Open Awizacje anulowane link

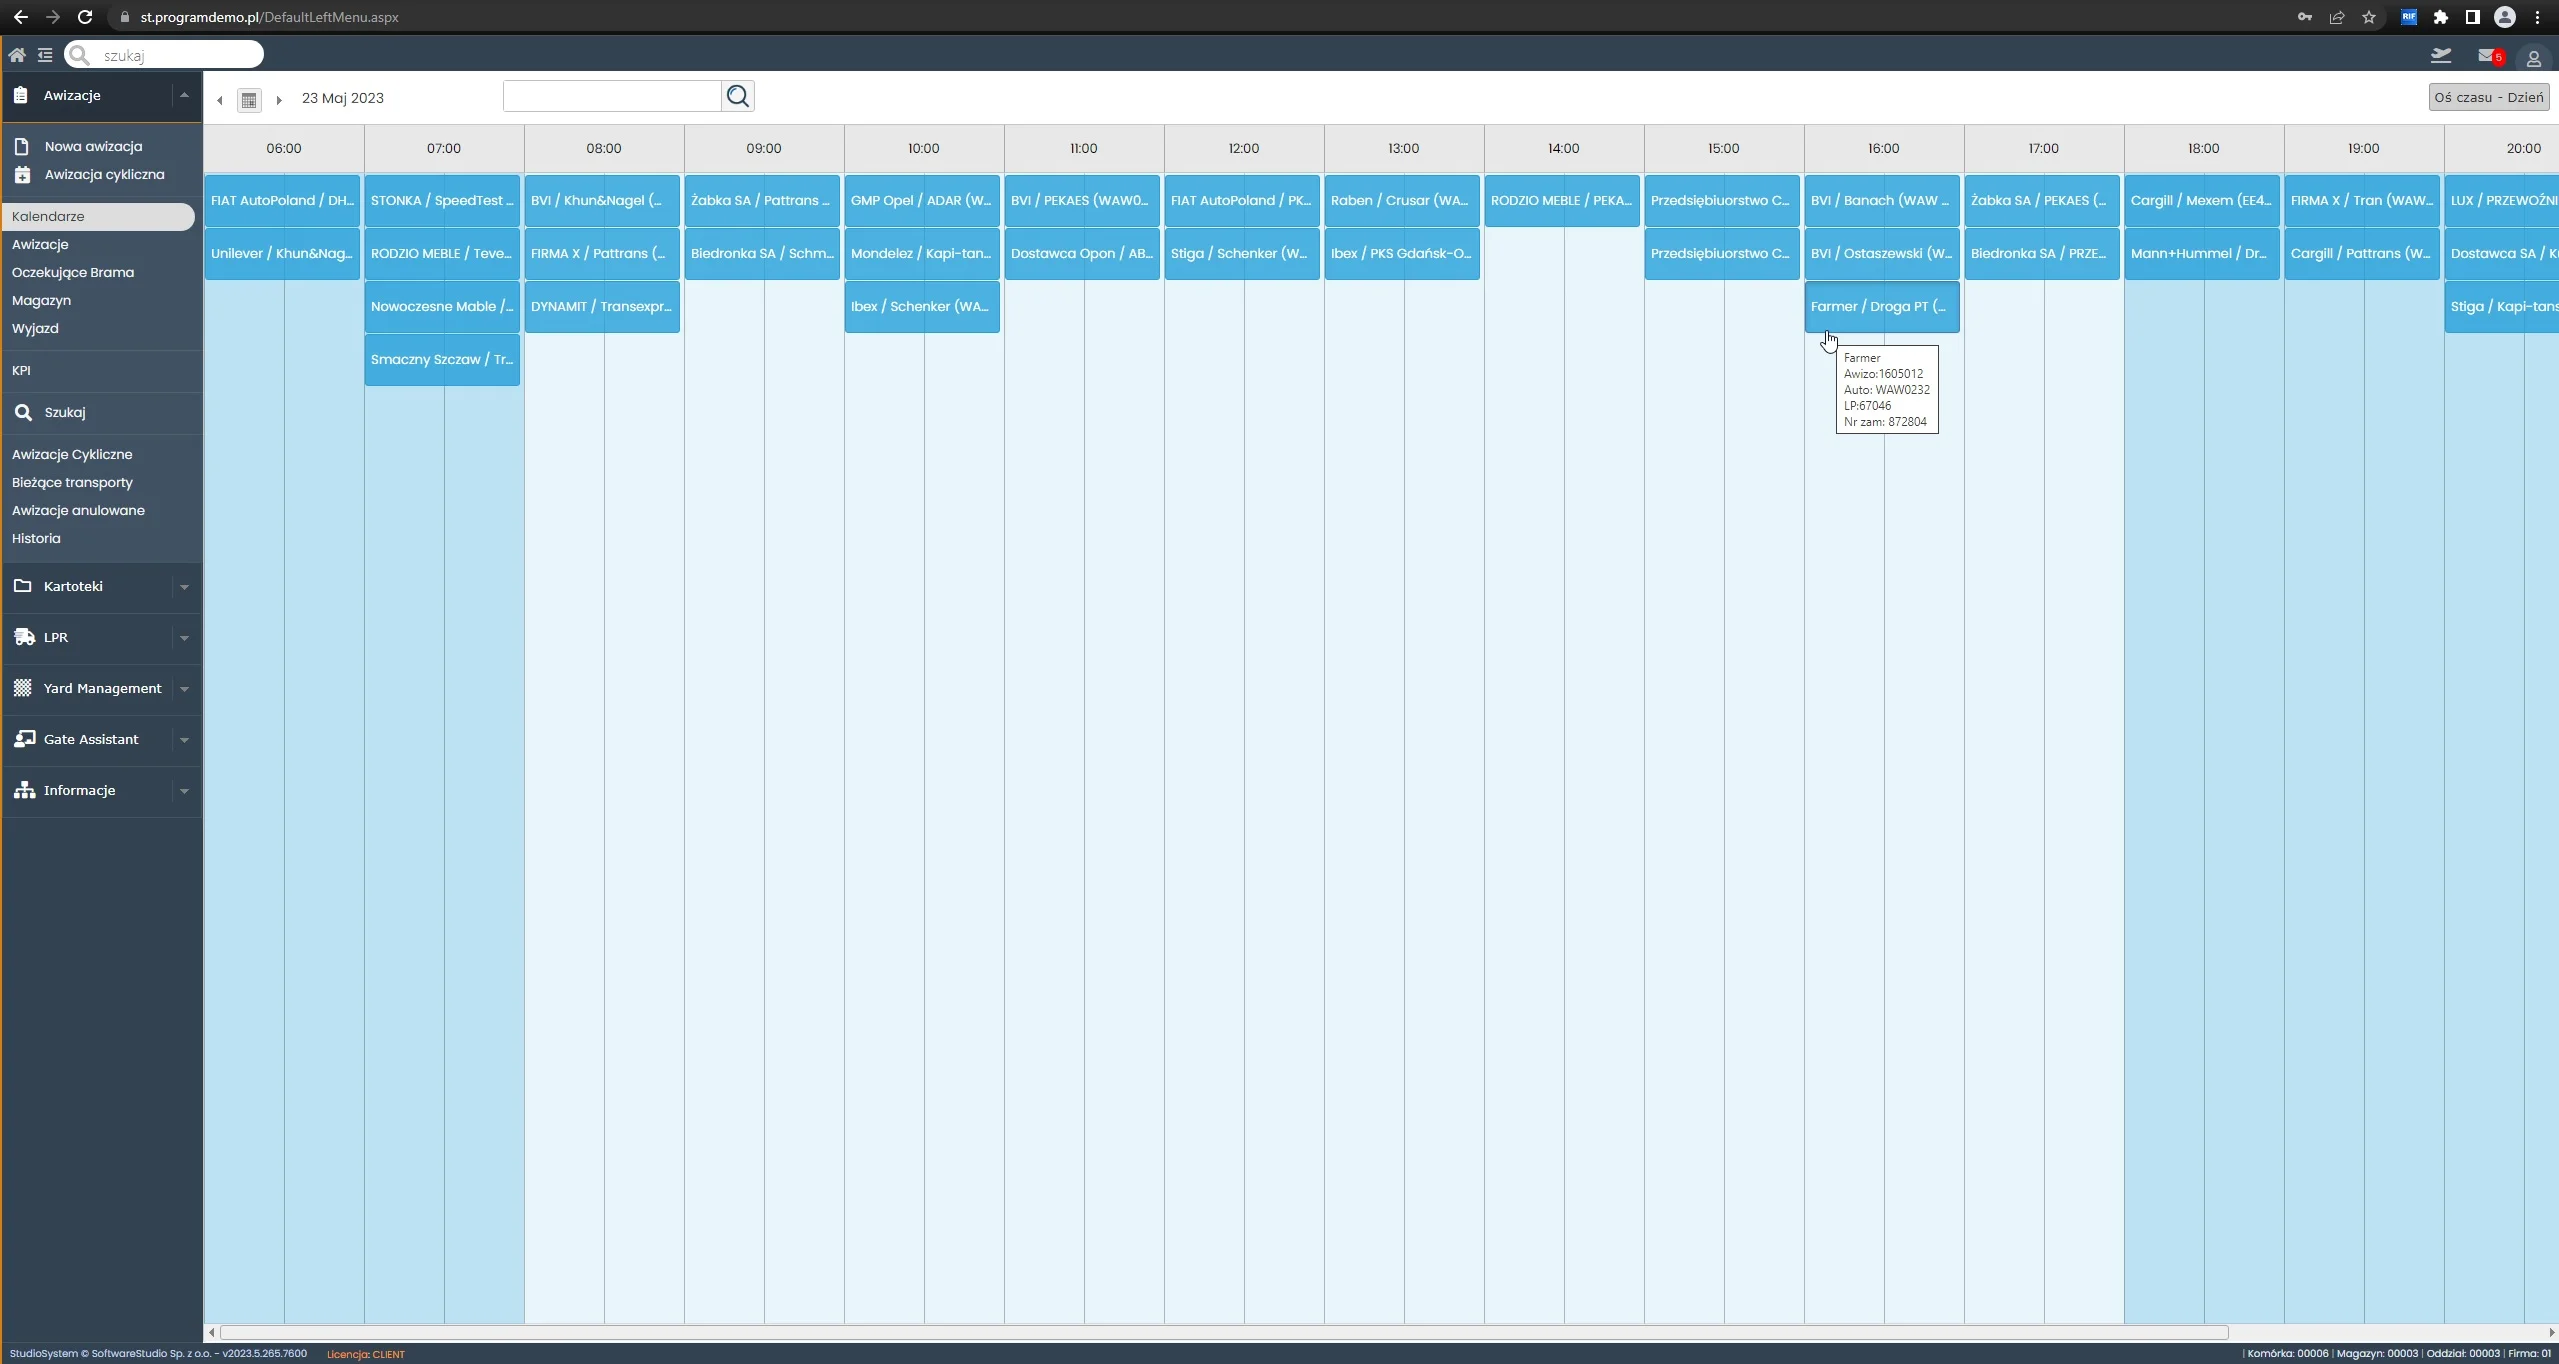[x=78, y=510]
